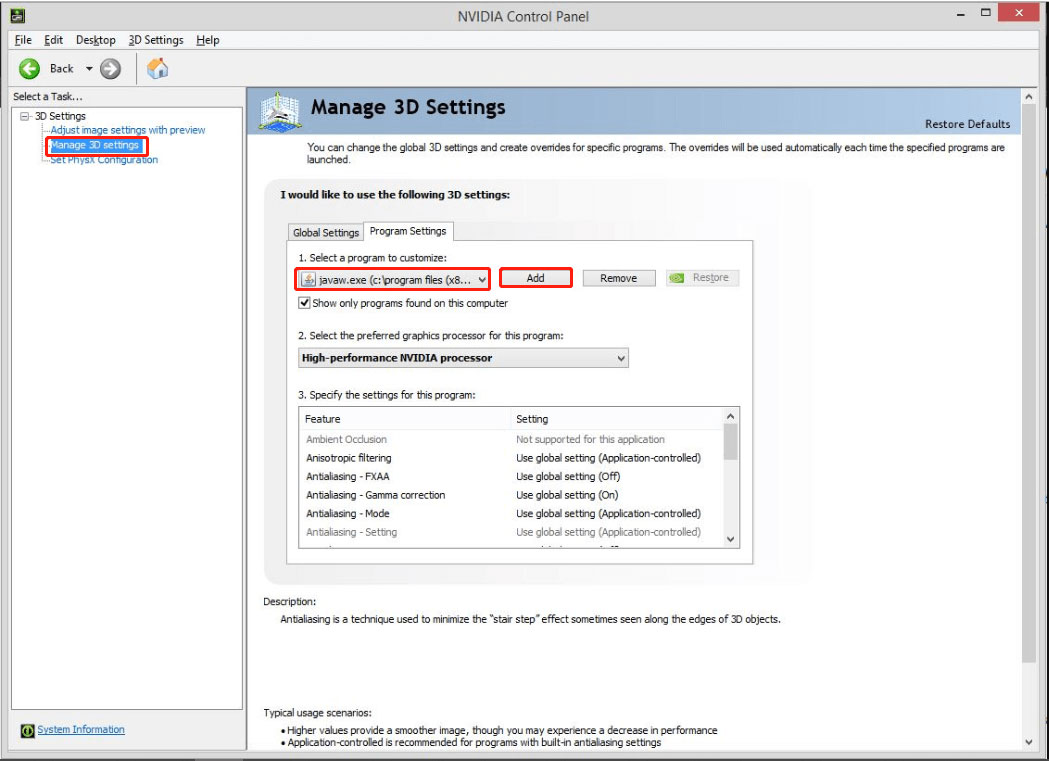Screen dimensions: 1049x761
Task: Click the green Back arrow icon
Action: pos(29,68)
